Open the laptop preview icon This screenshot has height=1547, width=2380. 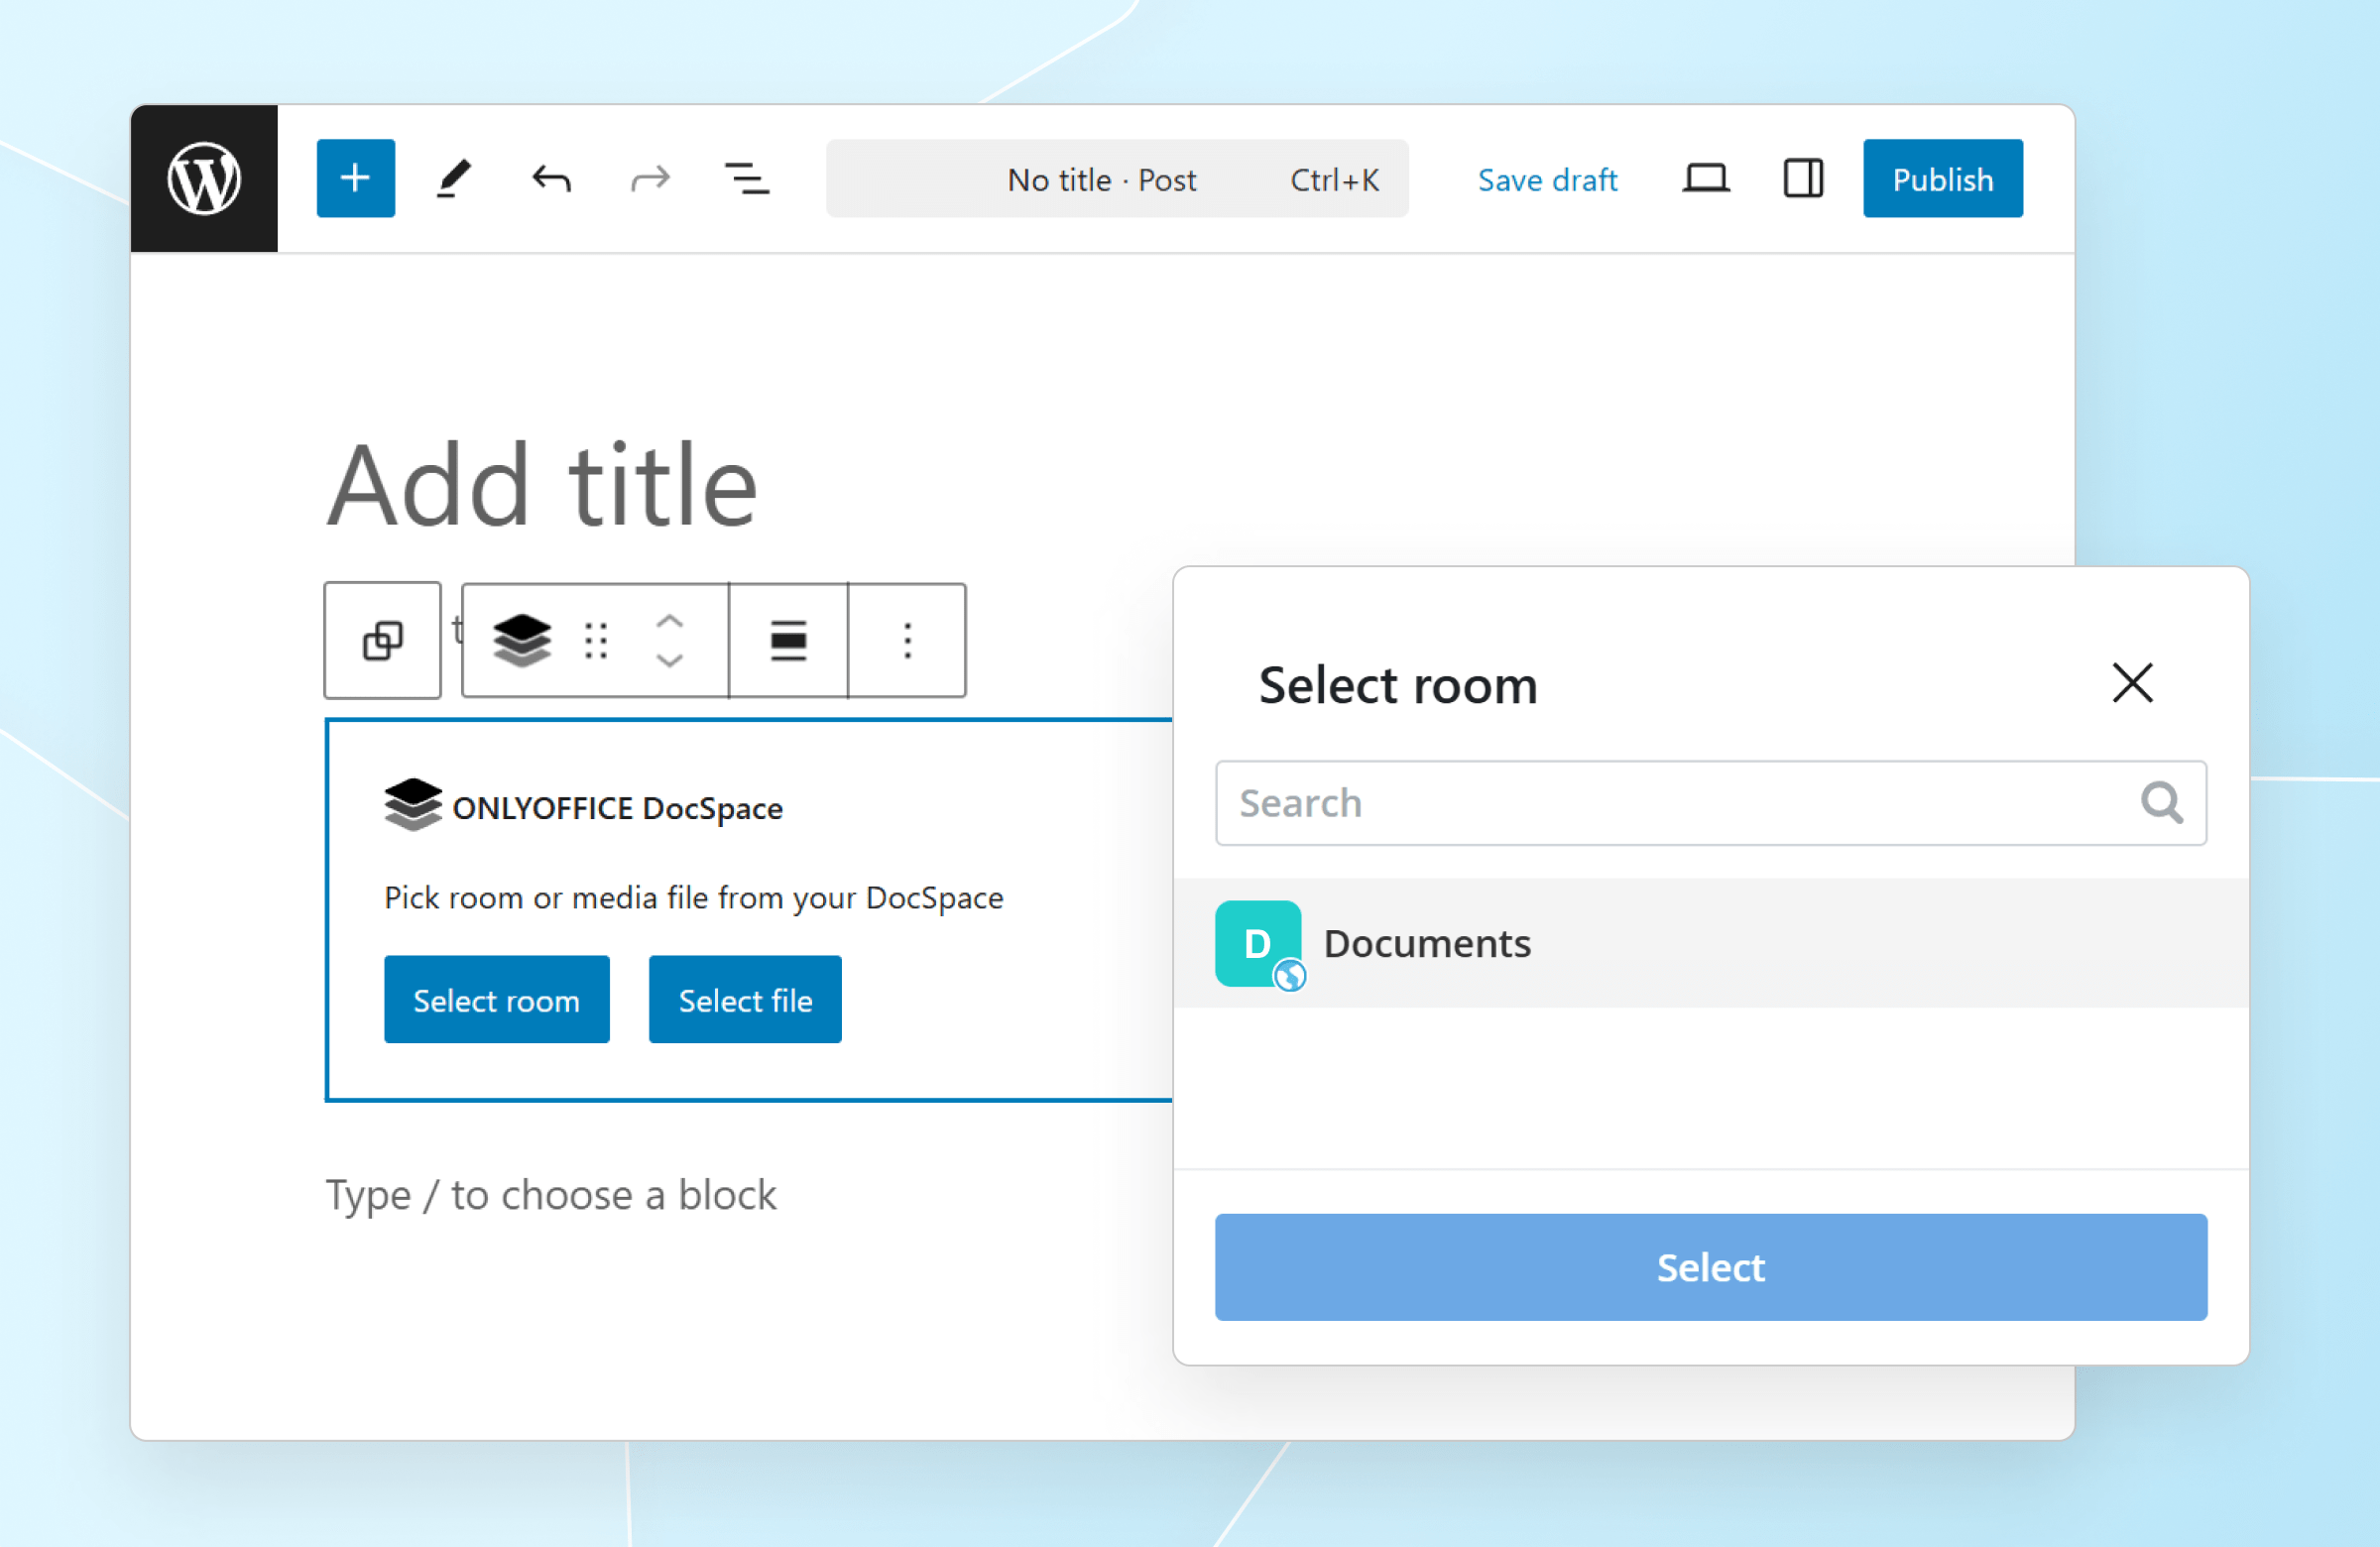1706,179
